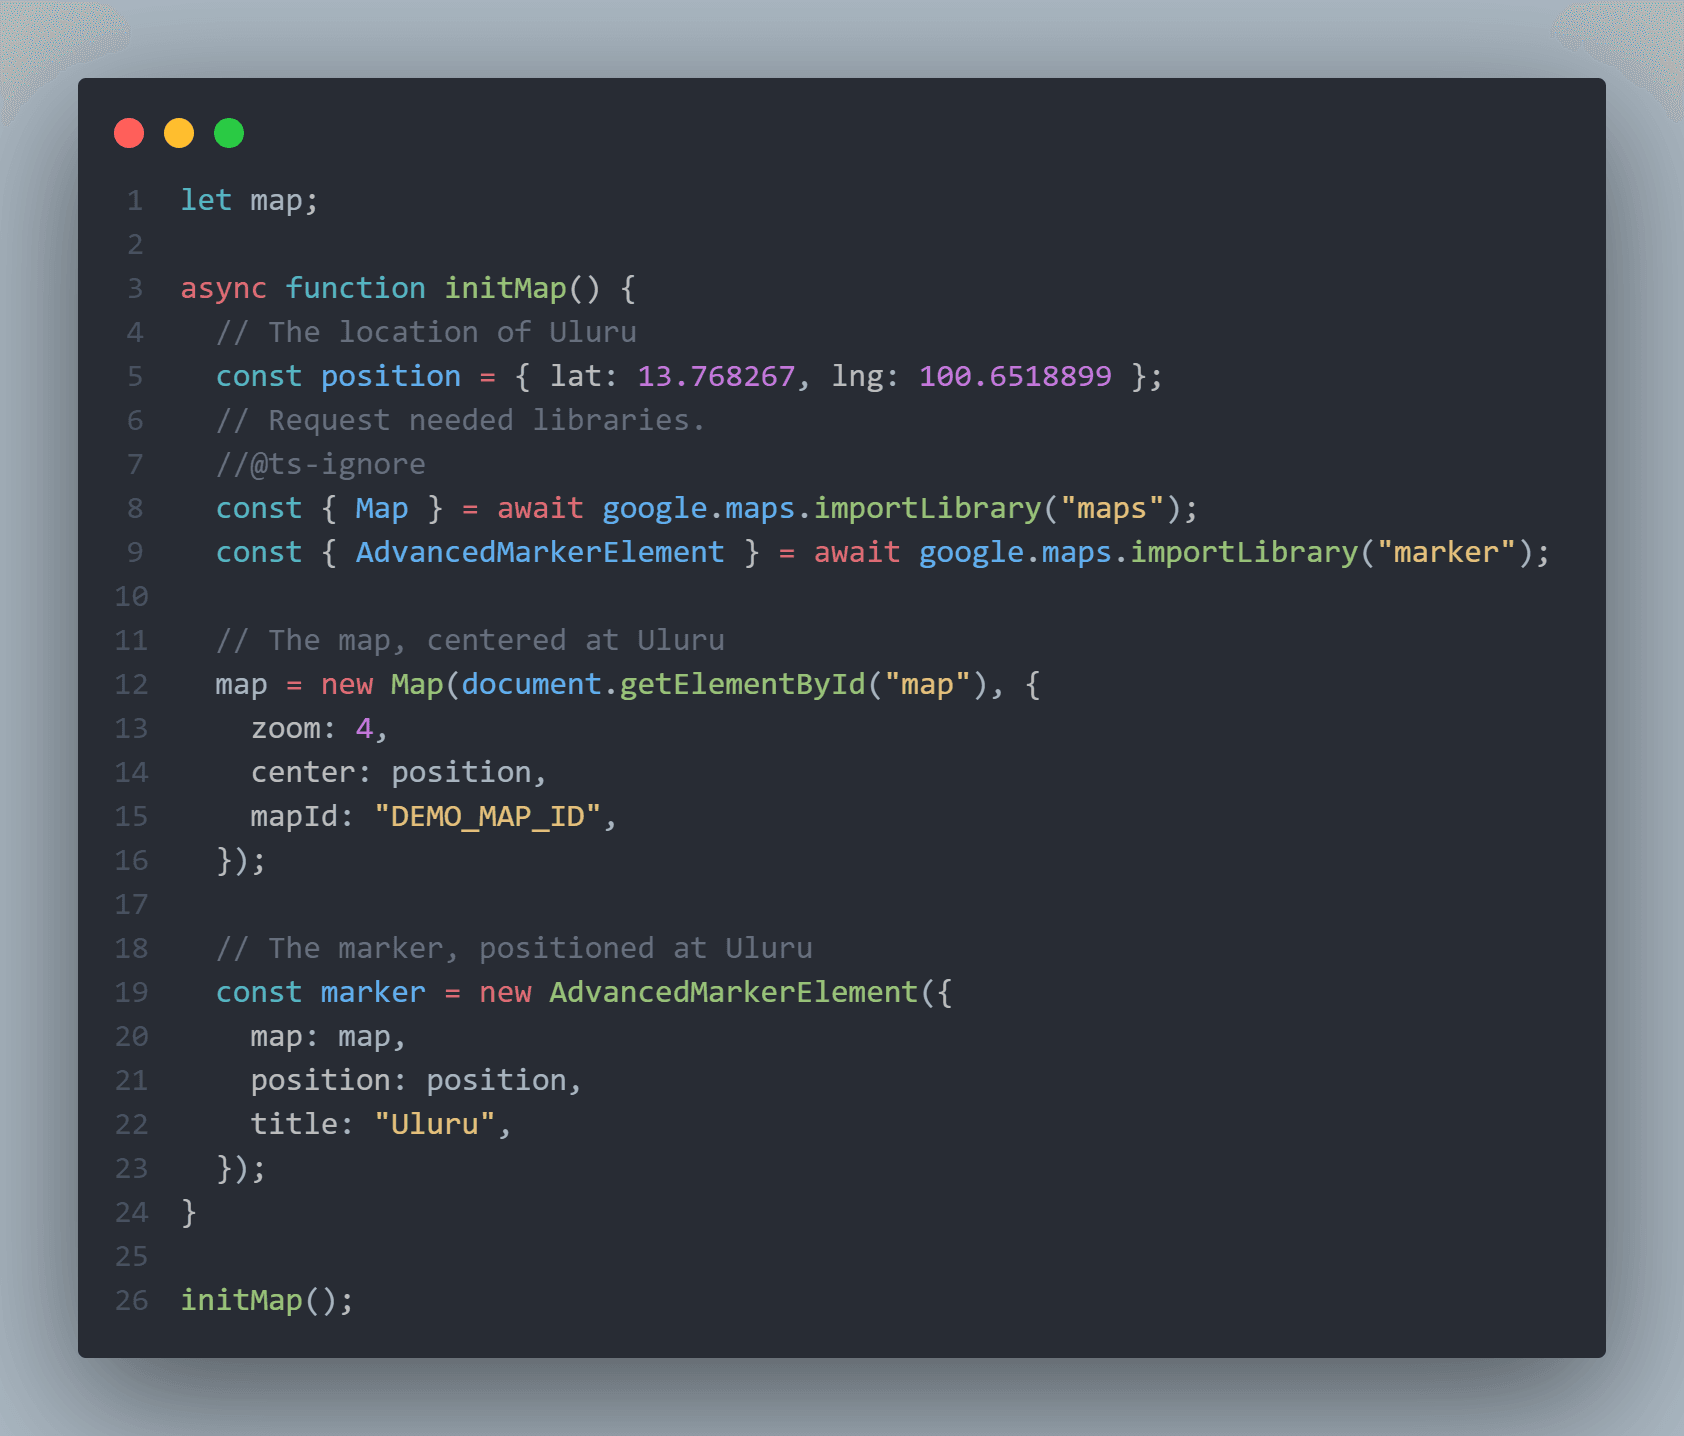Screen dimensions: 1684x1436
Task: Click line number 1 in gutter
Action: coord(135,201)
